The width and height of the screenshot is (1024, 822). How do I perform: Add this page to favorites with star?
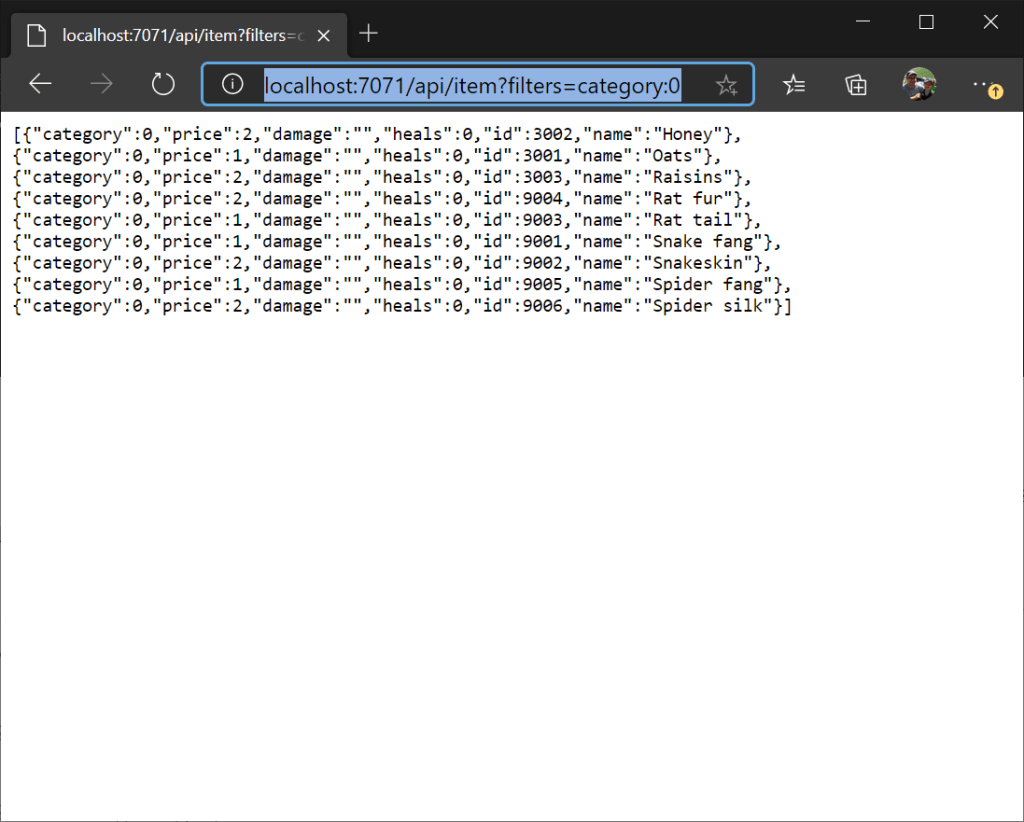tap(726, 86)
